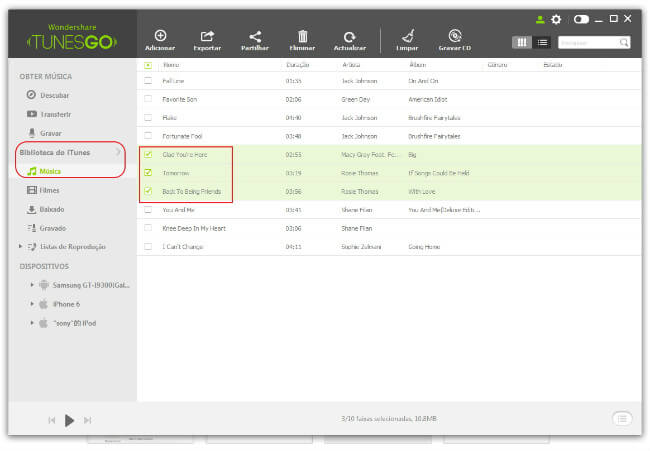Check the Fall Line song checkbox
The height and width of the screenshot is (451, 650).
pos(148,80)
